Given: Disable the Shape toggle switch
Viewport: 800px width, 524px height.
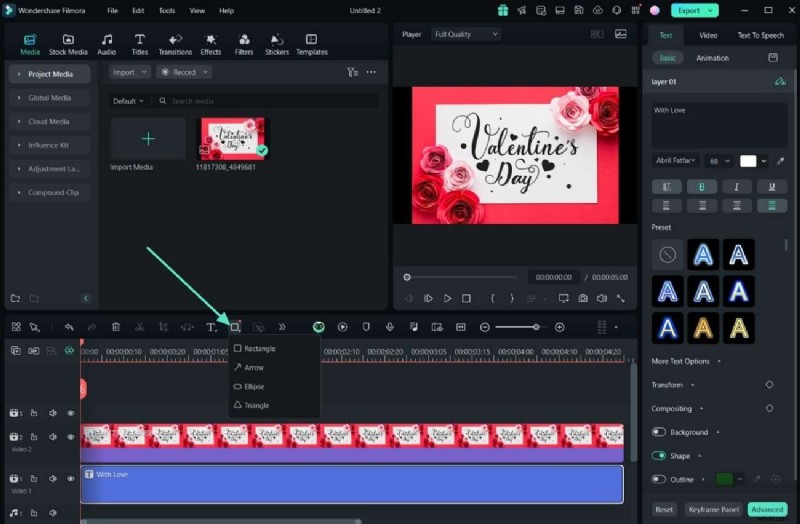Looking at the screenshot, I should (659, 456).
